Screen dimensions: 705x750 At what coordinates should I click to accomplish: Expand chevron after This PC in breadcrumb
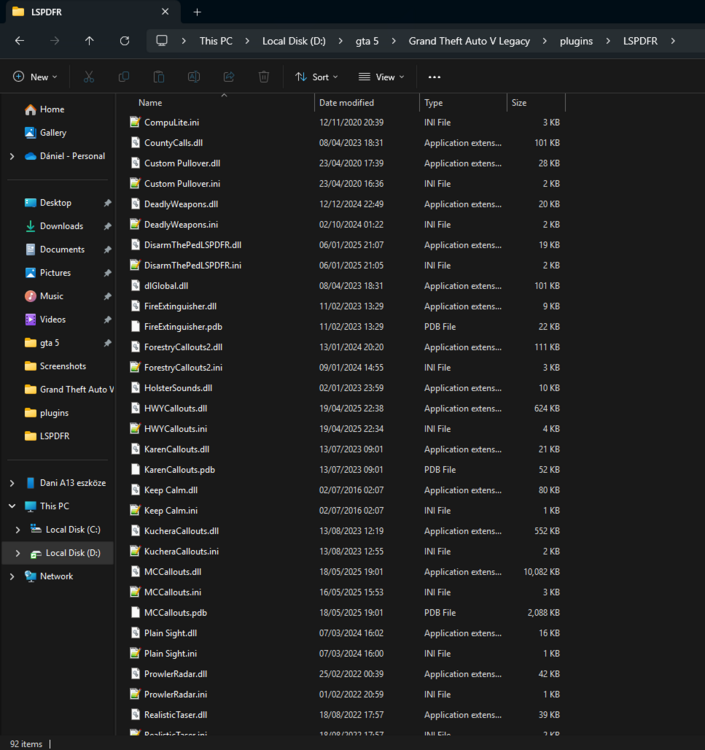coord(247,41)
